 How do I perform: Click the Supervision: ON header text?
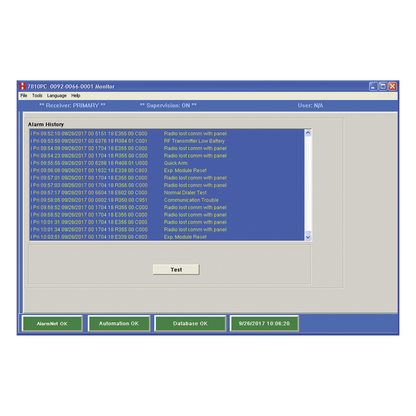[x=168, y=105]
